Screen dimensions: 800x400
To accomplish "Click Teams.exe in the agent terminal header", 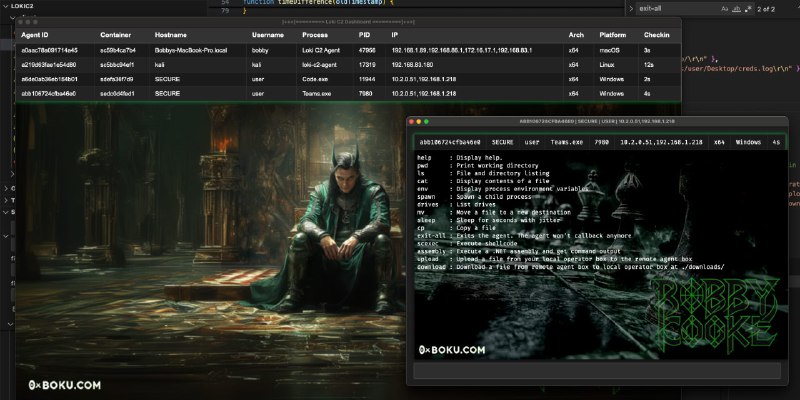I will [566, 142].
